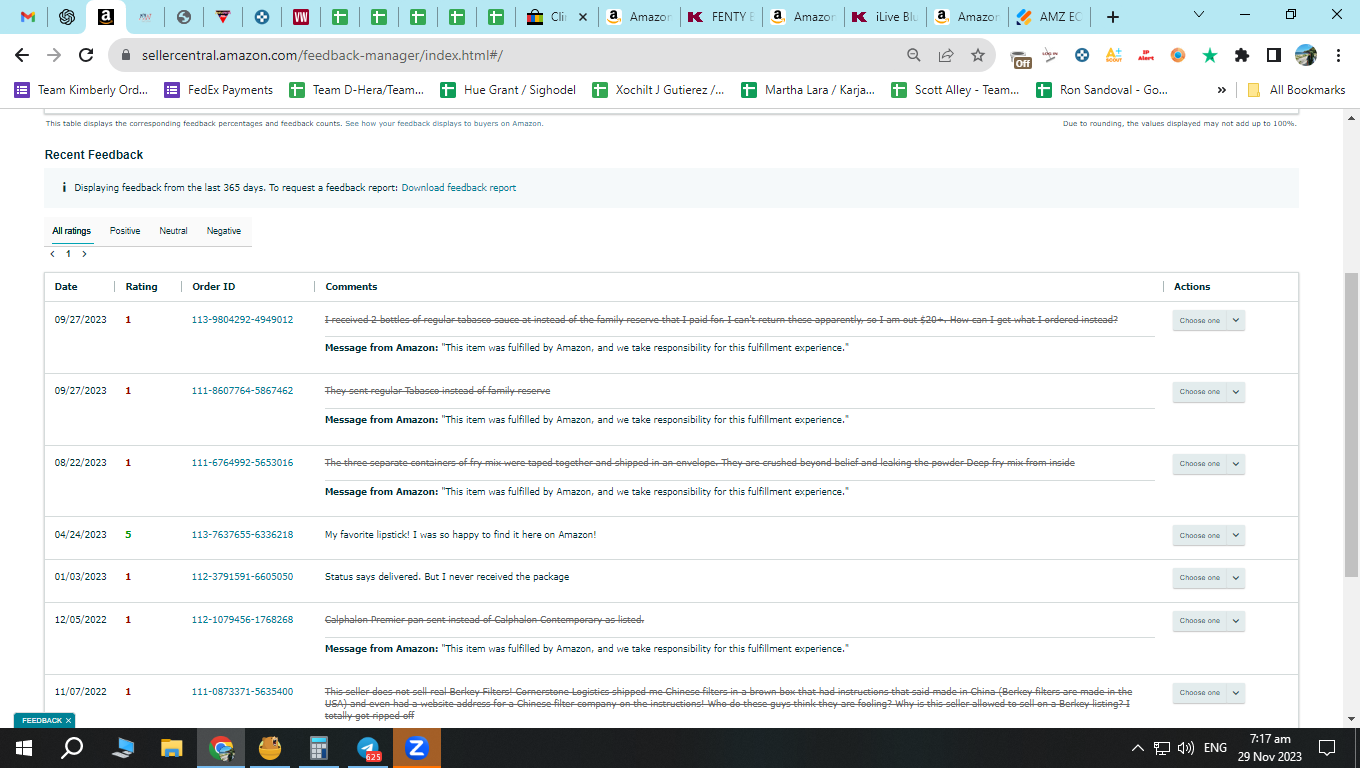
Task: Open order 111-8607764-5867462
Action: click(x=242, y=391)
